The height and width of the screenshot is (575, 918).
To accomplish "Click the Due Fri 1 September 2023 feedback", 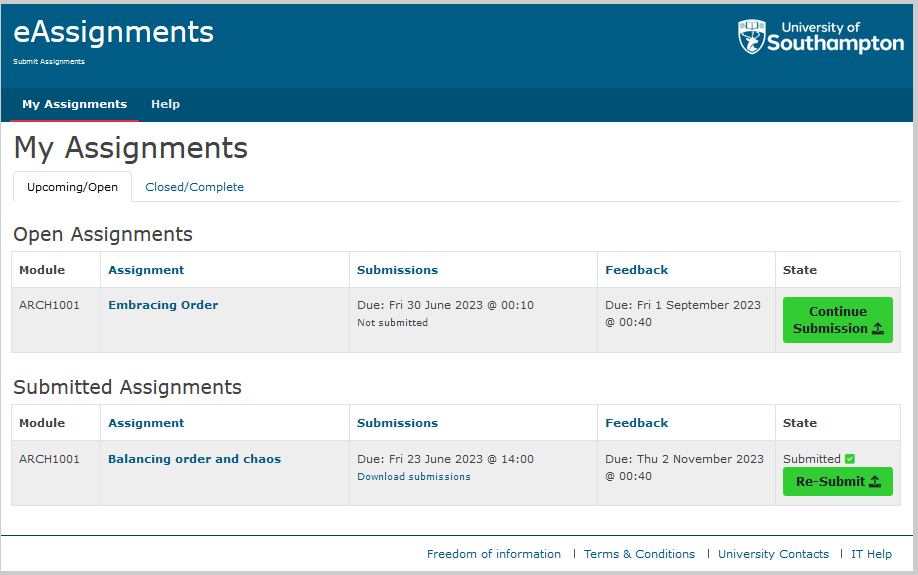I will (x=683, y=313).
